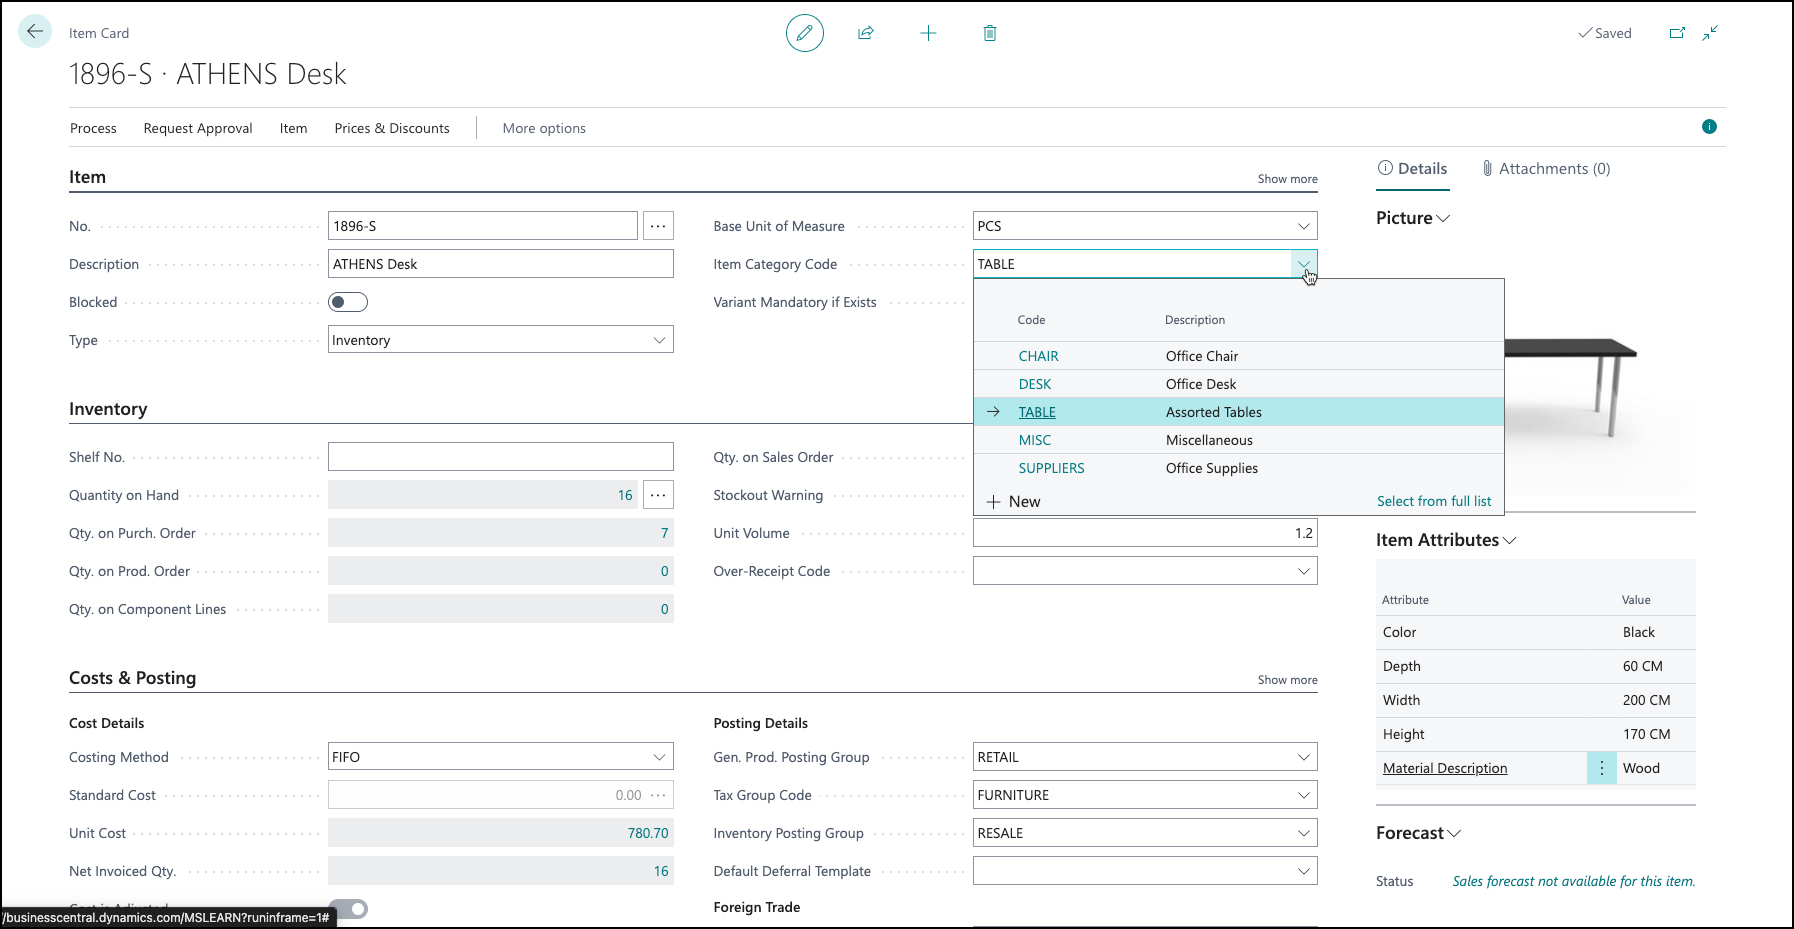Go back using the arrow button
Viewport: 1794px width, 929px height.
point(35,32)
